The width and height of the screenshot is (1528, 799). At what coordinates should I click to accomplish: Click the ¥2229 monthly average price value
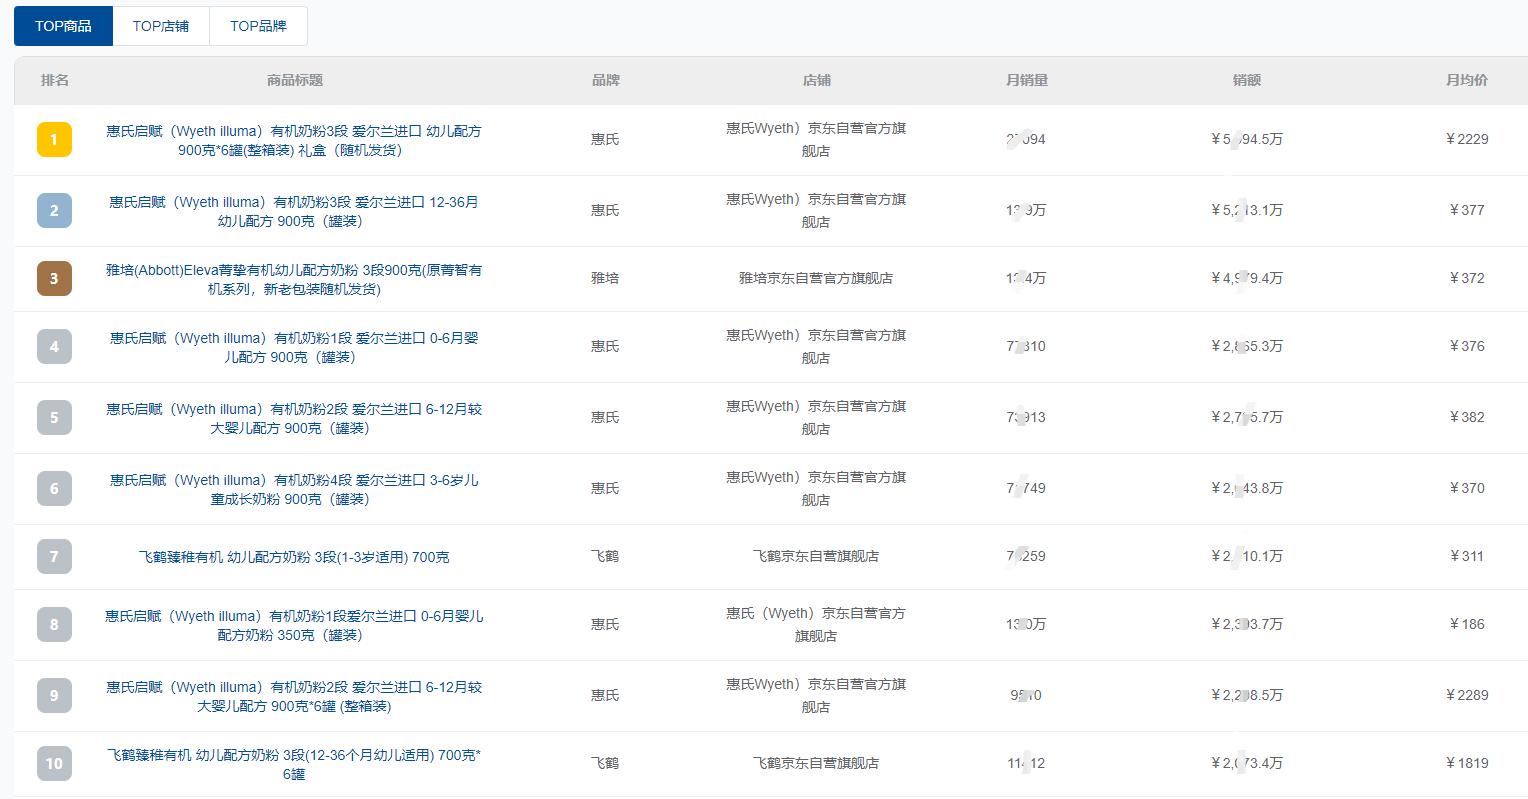coord(1466,140)
